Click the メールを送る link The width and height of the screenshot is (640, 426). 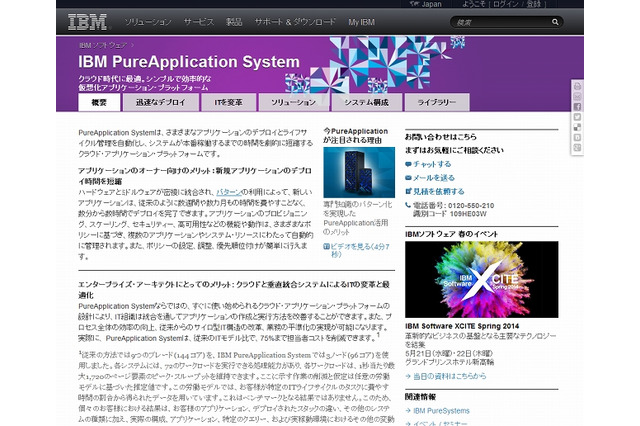[x=434, y=177]
